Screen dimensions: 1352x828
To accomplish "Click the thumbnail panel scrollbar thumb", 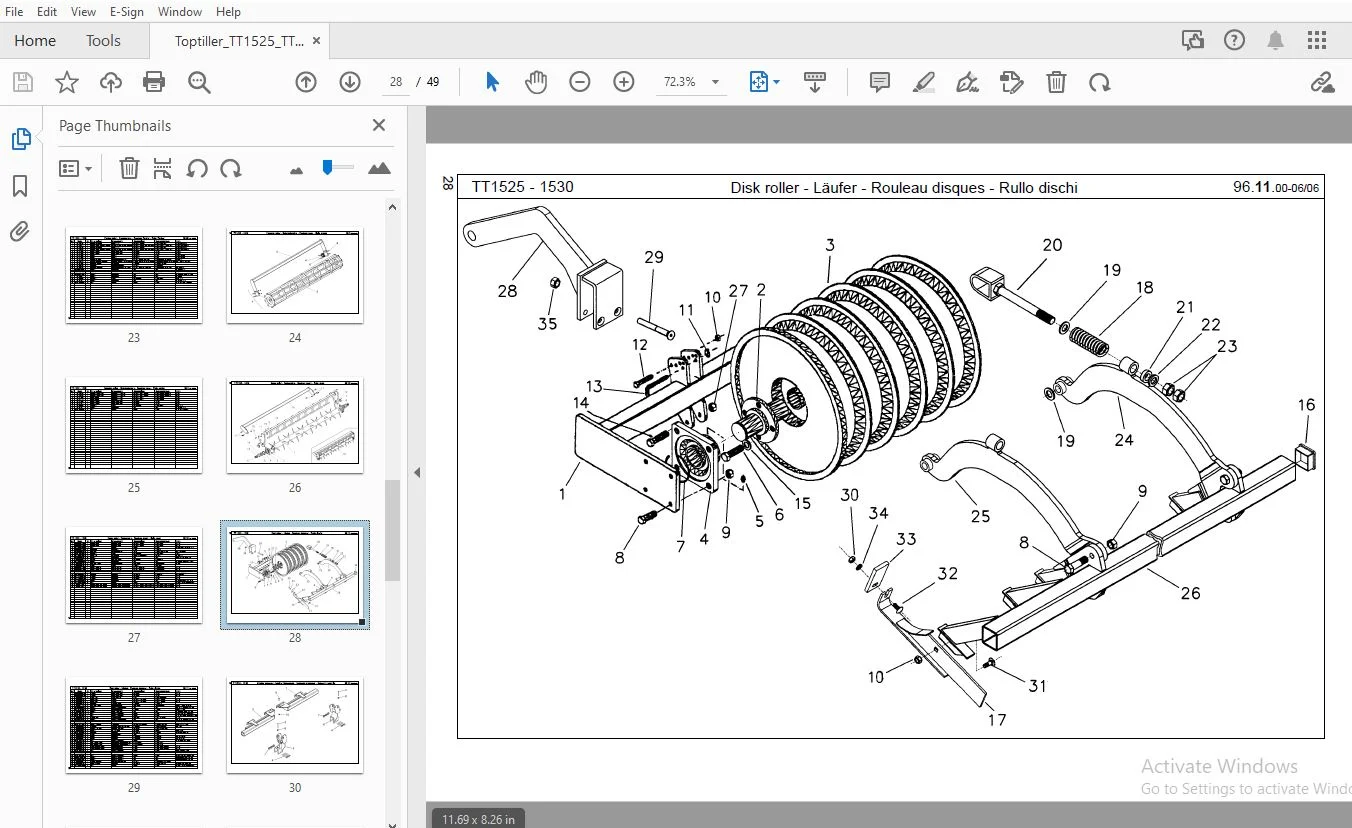I will click(x=393, y=530).
